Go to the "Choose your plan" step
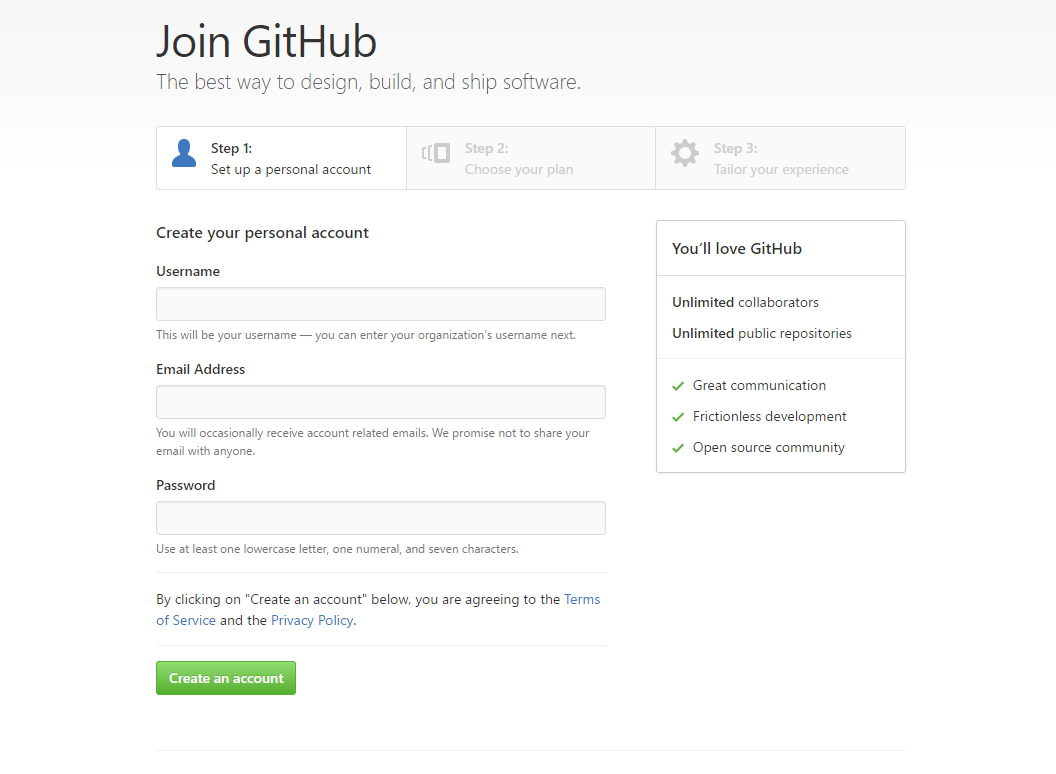This screenshot has height=774, width=1056. [x=519, y=169]
